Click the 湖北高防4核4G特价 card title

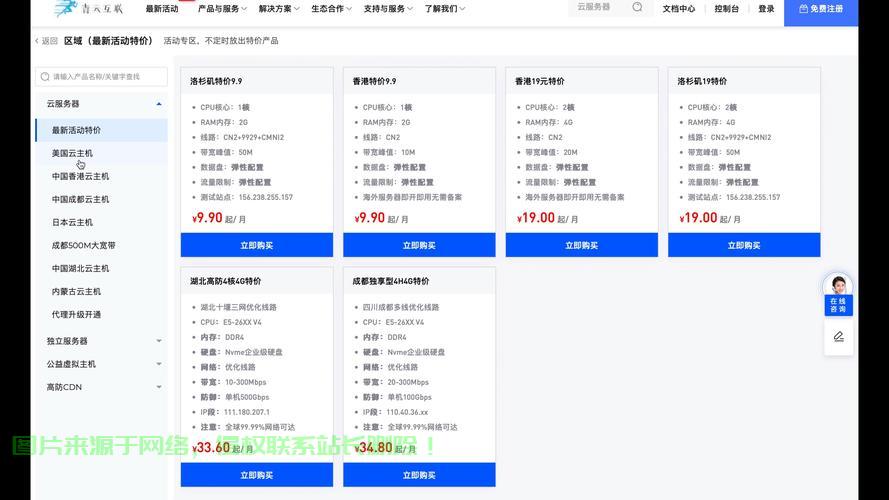pyautogui.click(x=226, y=281)
